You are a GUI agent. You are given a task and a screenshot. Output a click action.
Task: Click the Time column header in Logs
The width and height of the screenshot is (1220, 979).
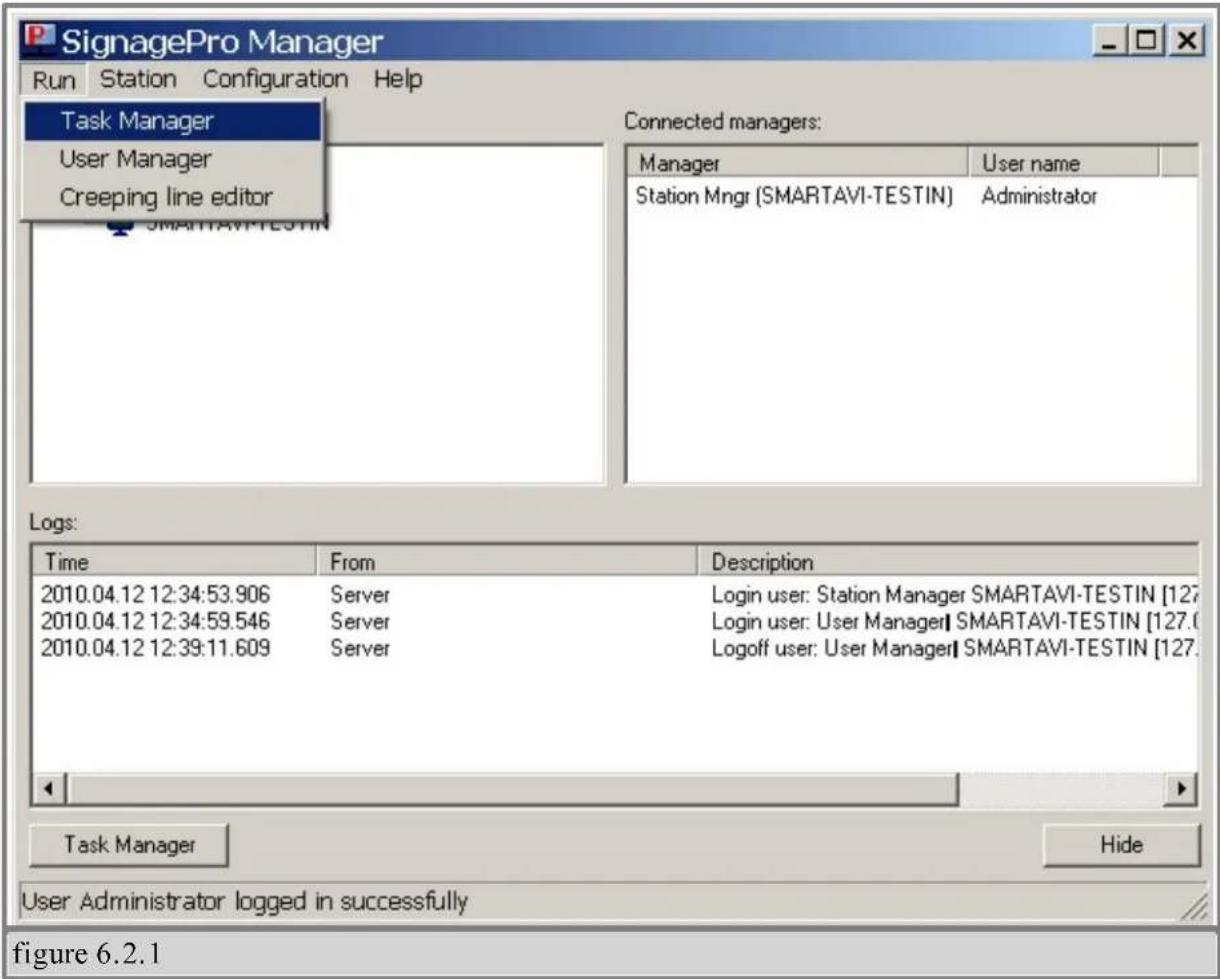(x=175, y=561)
